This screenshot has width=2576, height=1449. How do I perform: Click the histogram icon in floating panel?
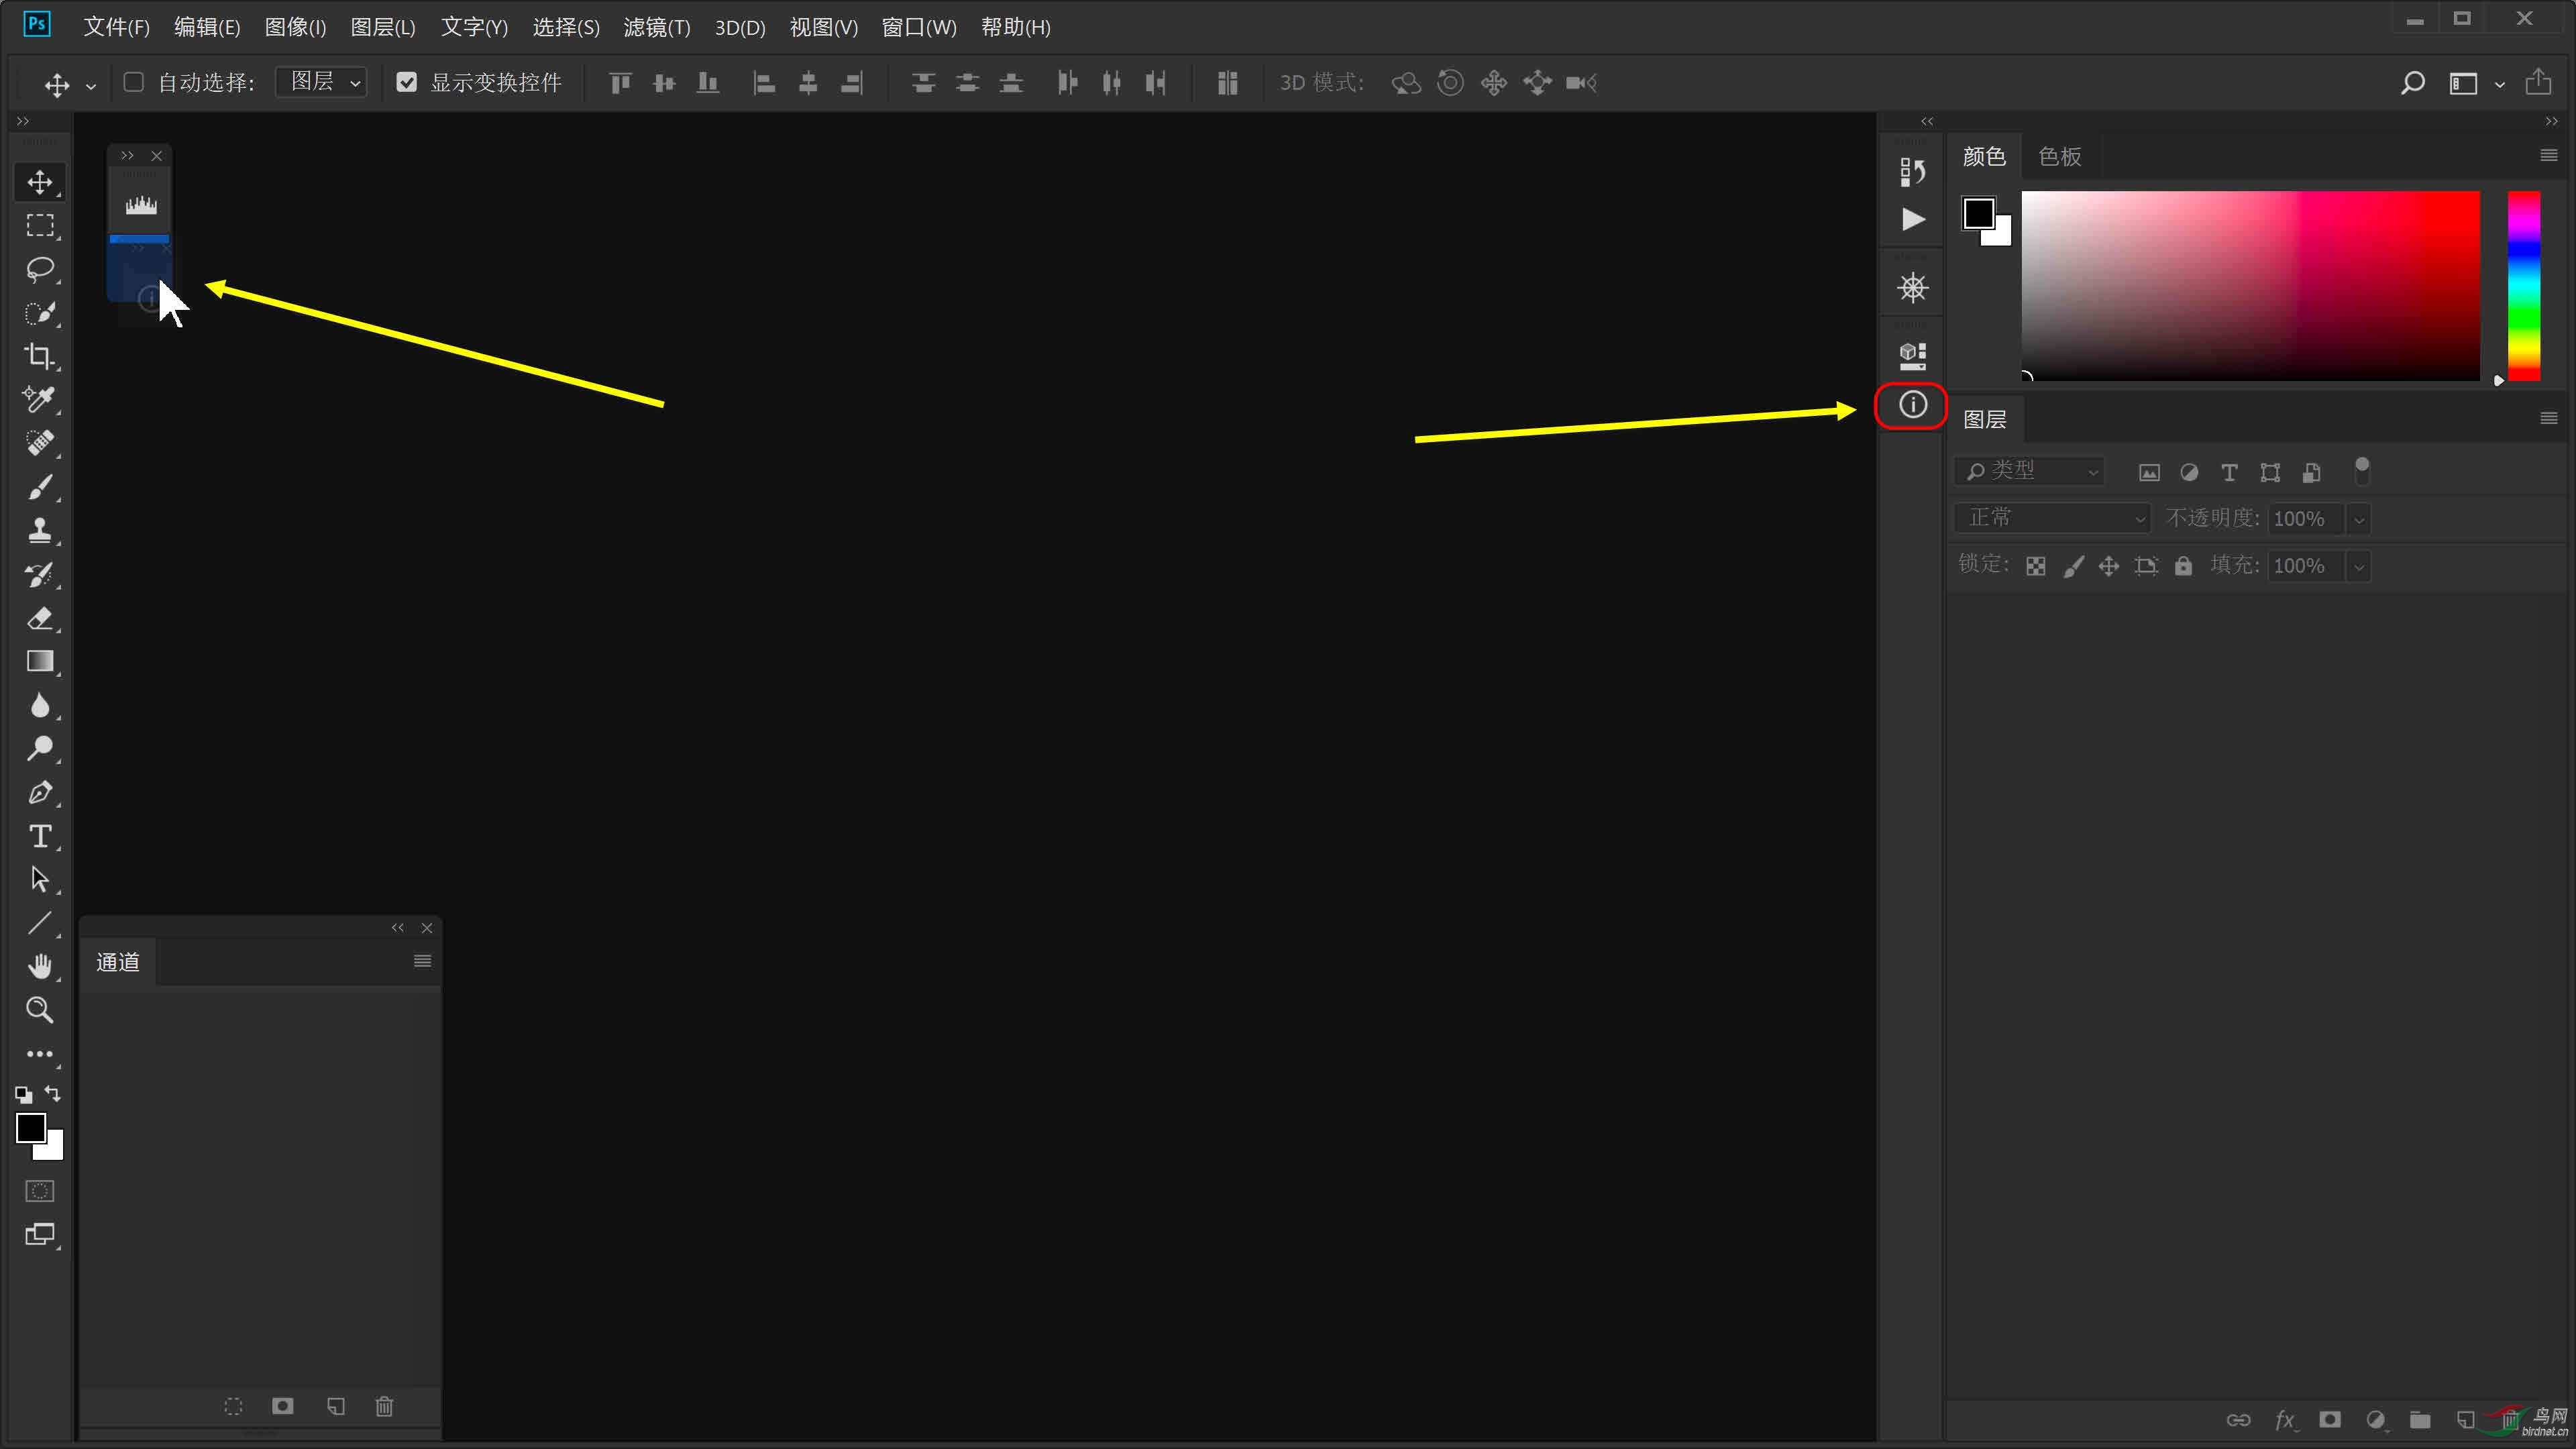(x=141, y=206)
